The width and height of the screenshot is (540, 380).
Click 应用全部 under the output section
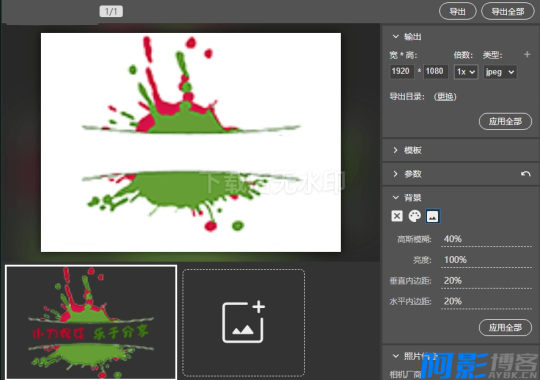tap(505, 121)
